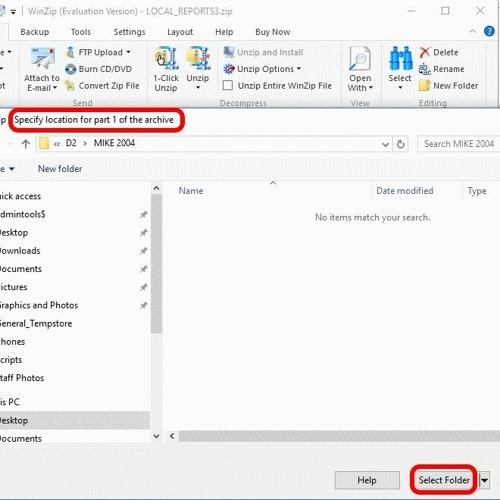Screen dimensions: 500x500
Task: Unpin admintools$ from Quick access
Action: [143, 214]
